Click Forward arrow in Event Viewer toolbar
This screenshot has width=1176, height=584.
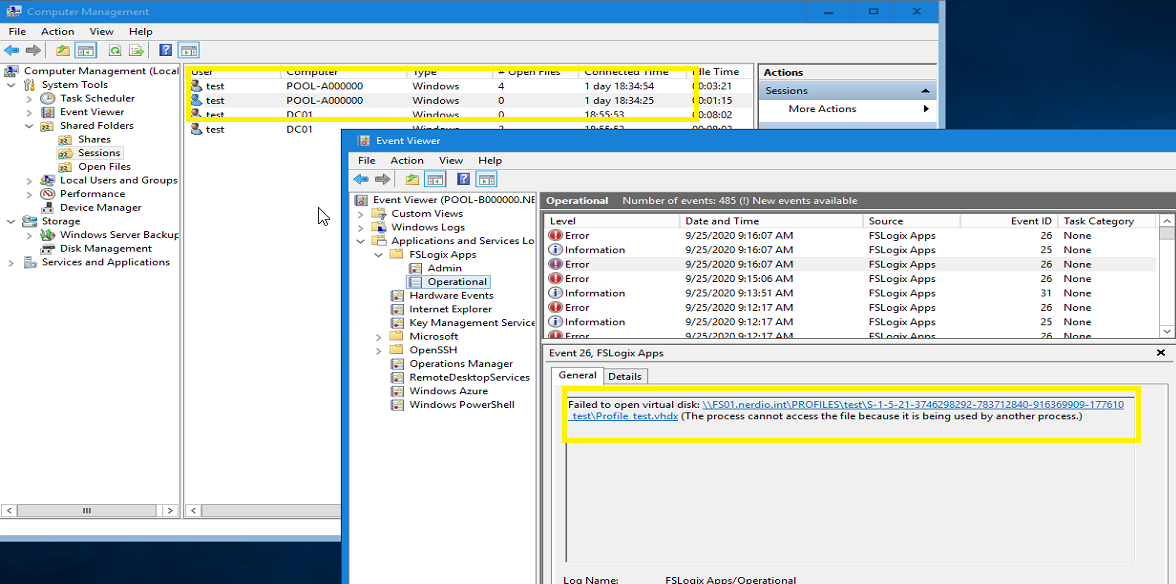click(382, 179)
